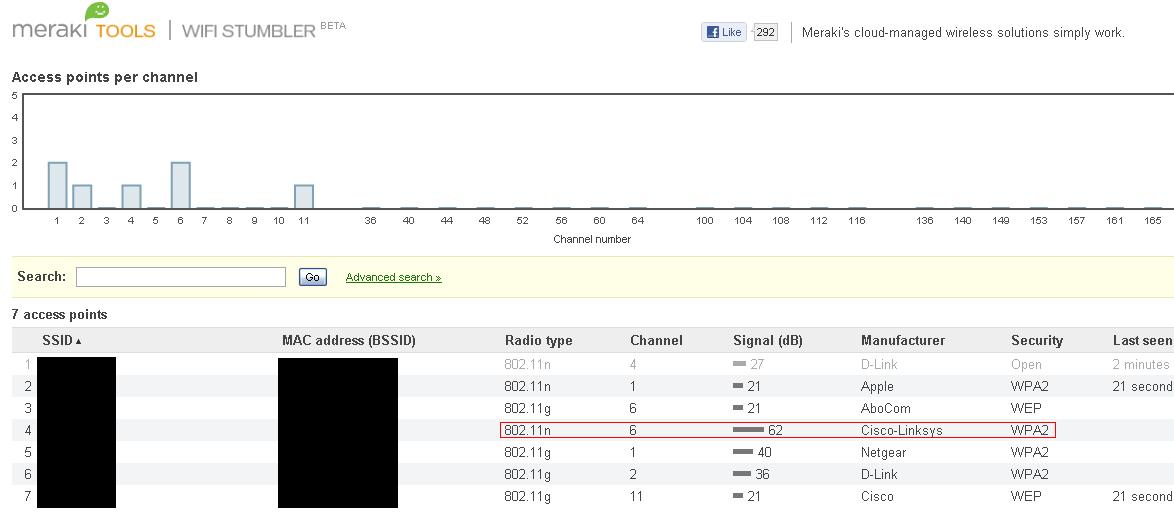
Task: Select the Apple manufacturer cell
Action: 878,386
